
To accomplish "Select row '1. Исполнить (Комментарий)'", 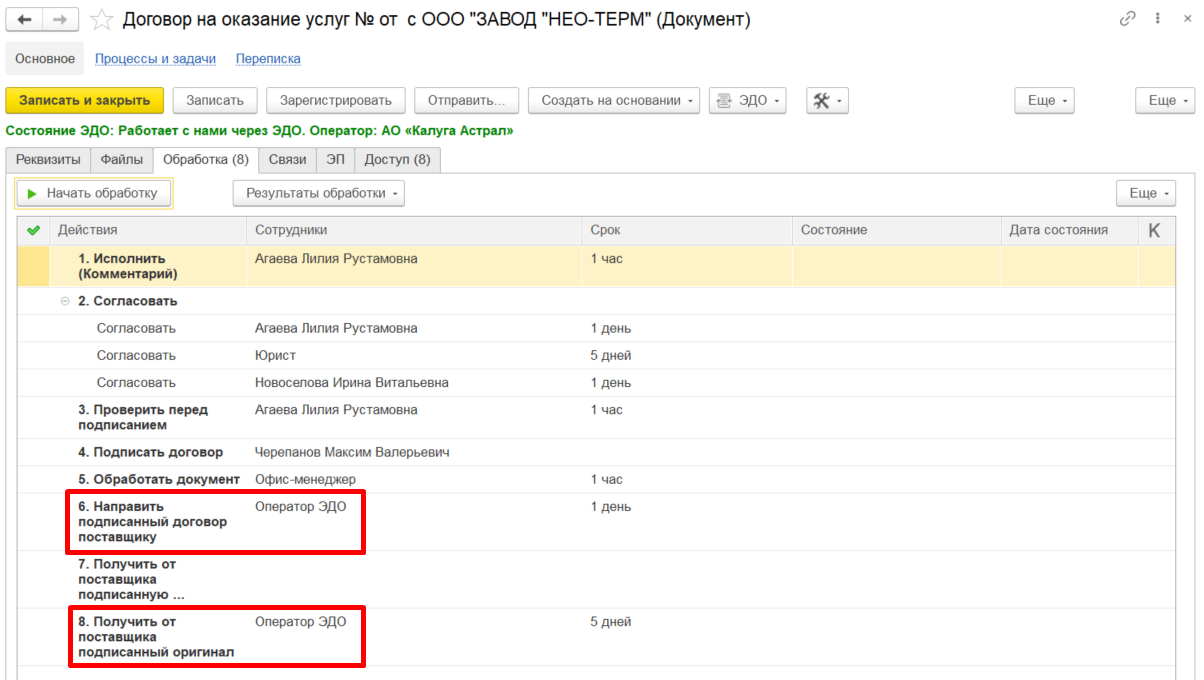I will point(596,266).
